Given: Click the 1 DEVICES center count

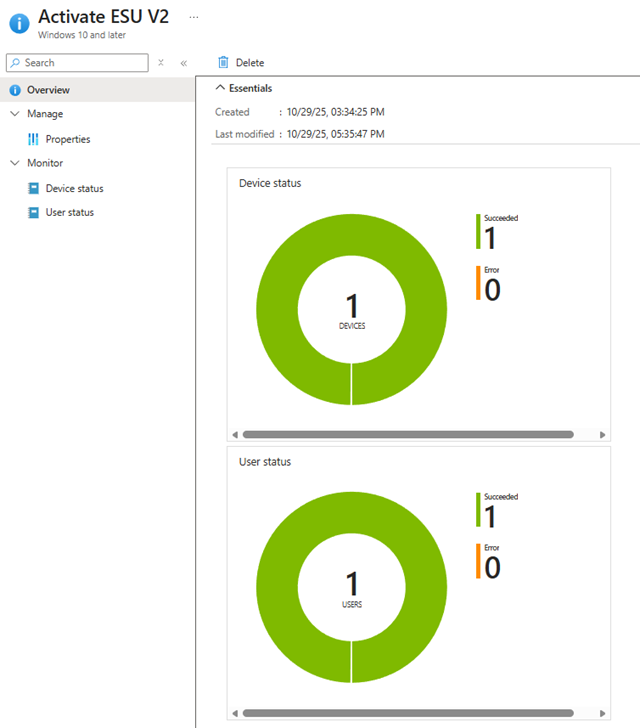Looking at the screenshot, I should point(352,311).
